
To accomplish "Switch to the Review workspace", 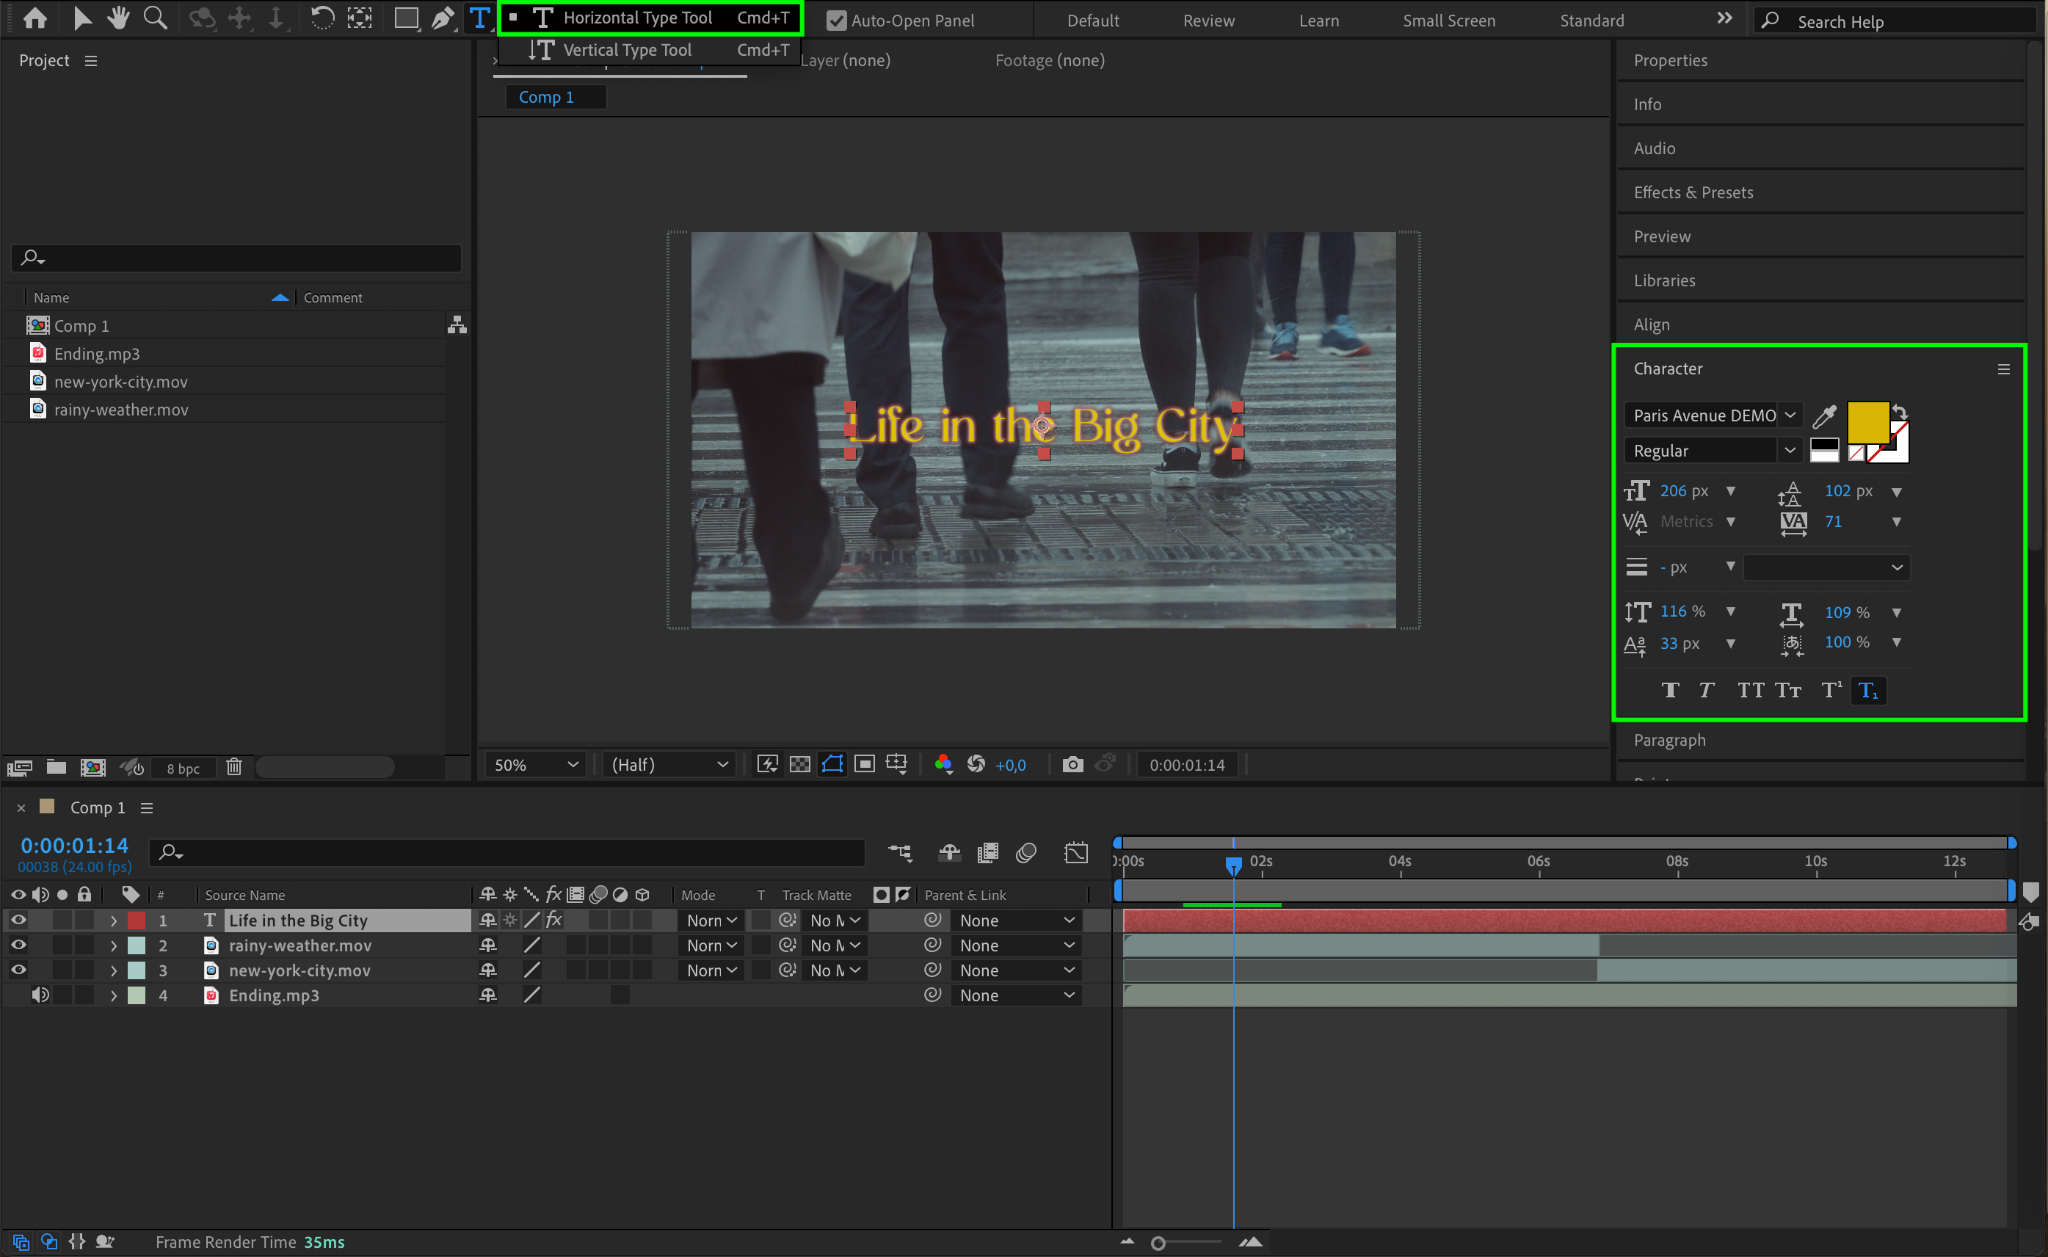I will tap(1208, 20).
